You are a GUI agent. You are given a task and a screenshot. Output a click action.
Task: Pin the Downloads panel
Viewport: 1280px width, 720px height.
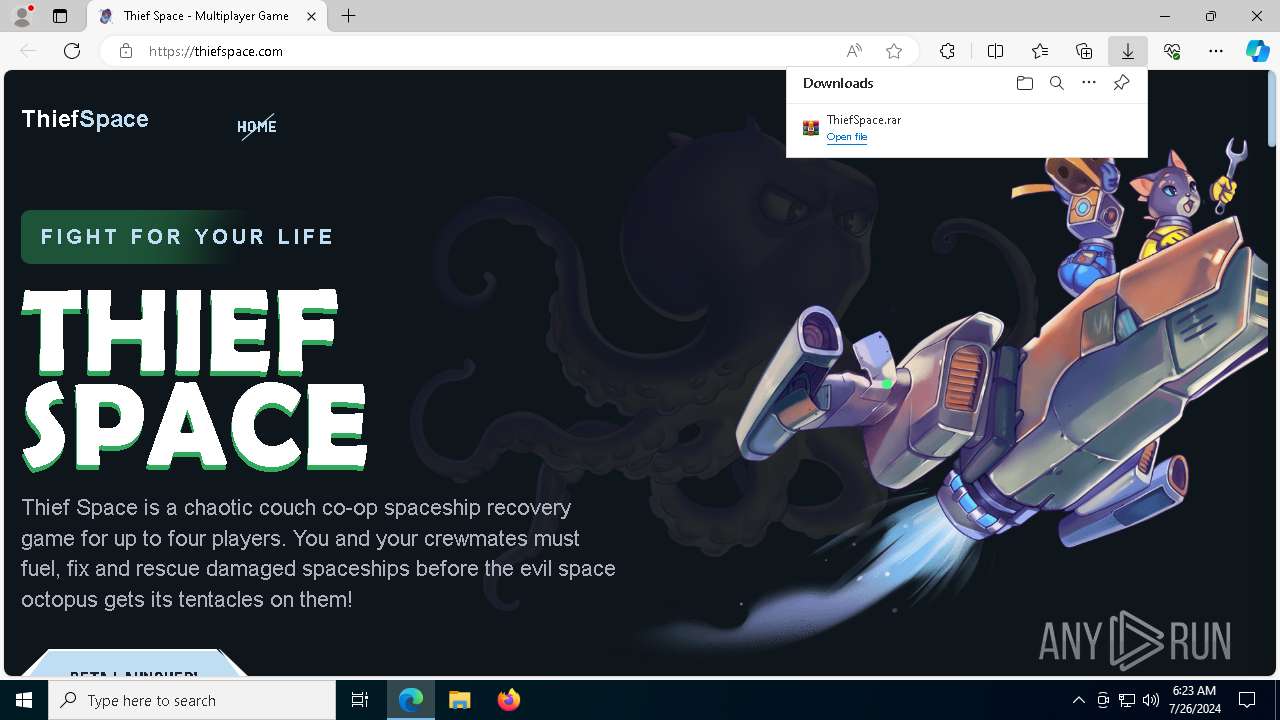[x=1121, y=83]
